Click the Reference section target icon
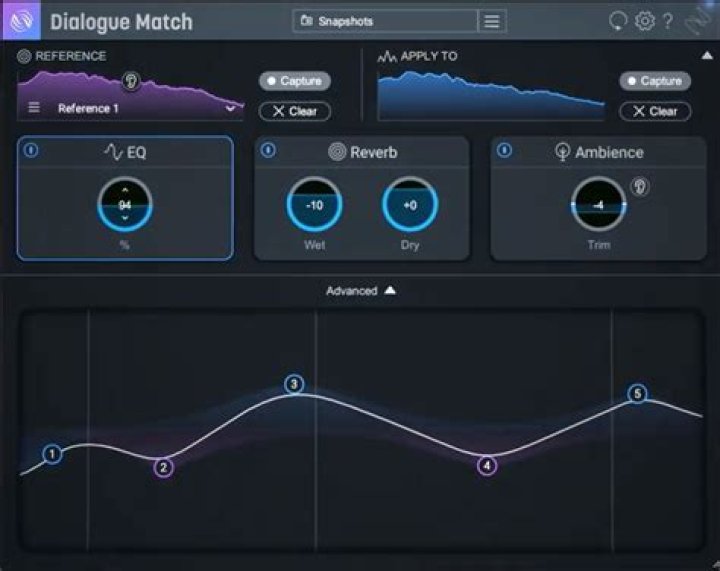 tap(24, 56)
